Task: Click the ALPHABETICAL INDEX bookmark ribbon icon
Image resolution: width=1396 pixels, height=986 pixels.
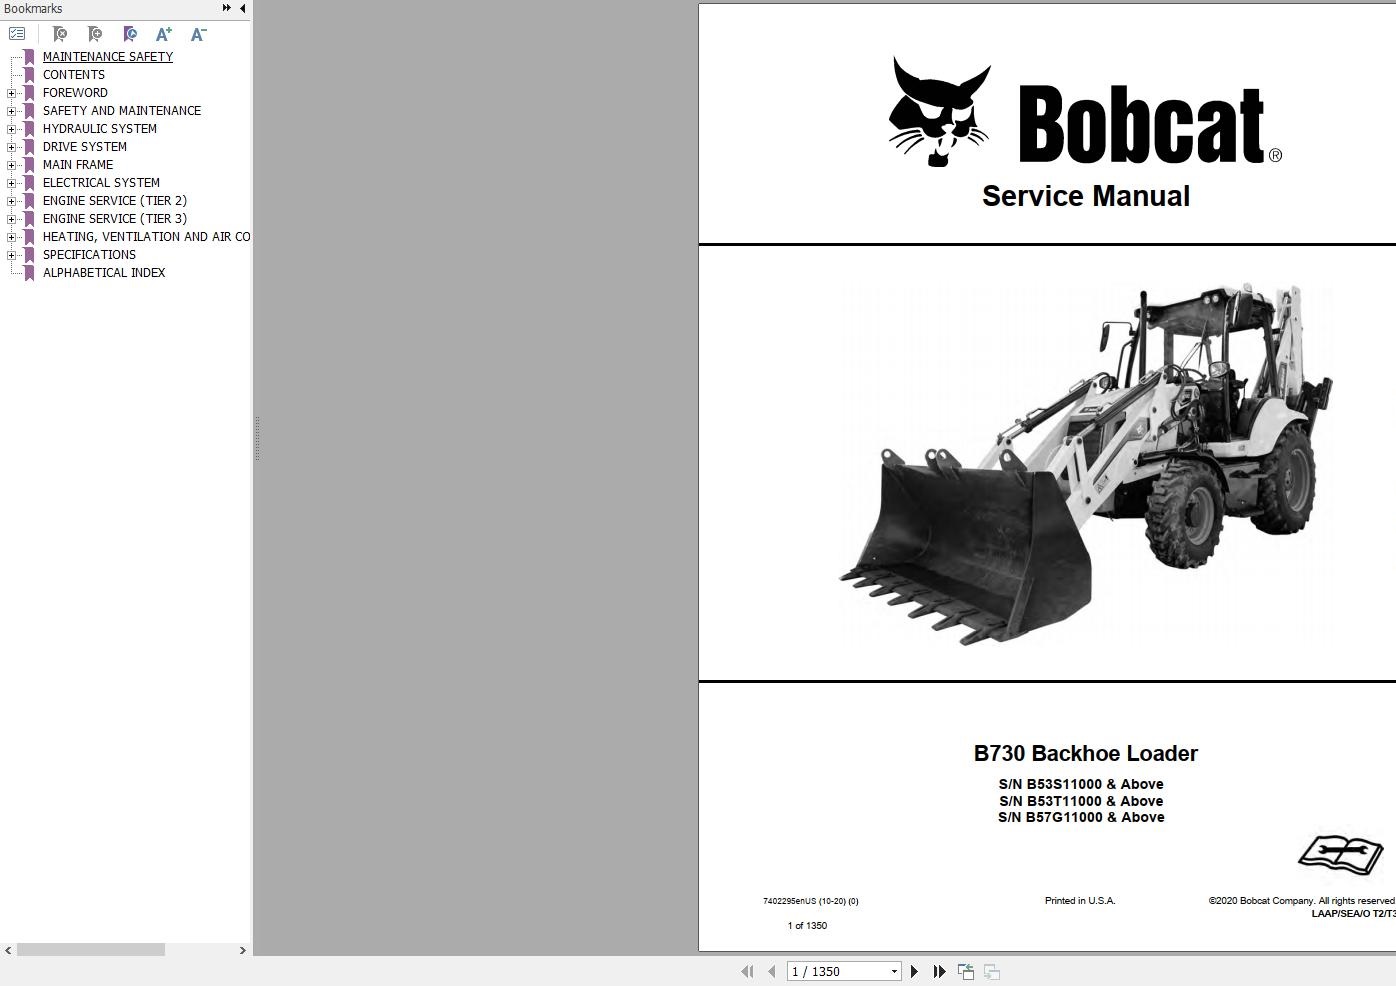Action: tap(29, 273)
